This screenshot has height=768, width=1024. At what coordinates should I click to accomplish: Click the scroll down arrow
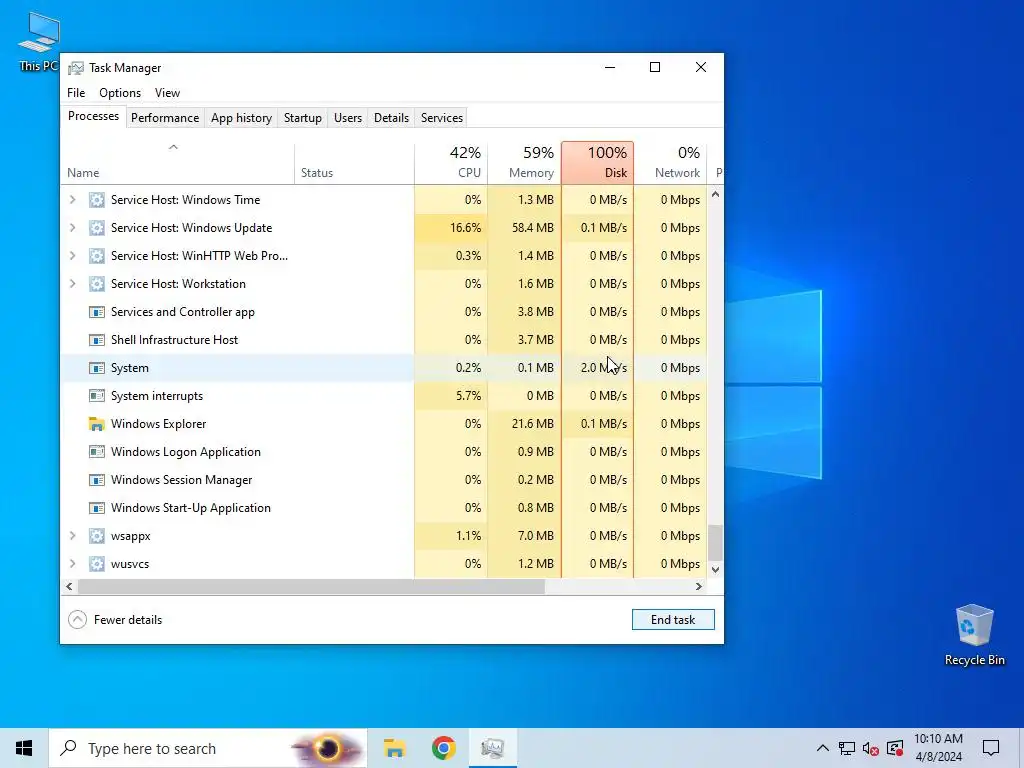point(716,569)
